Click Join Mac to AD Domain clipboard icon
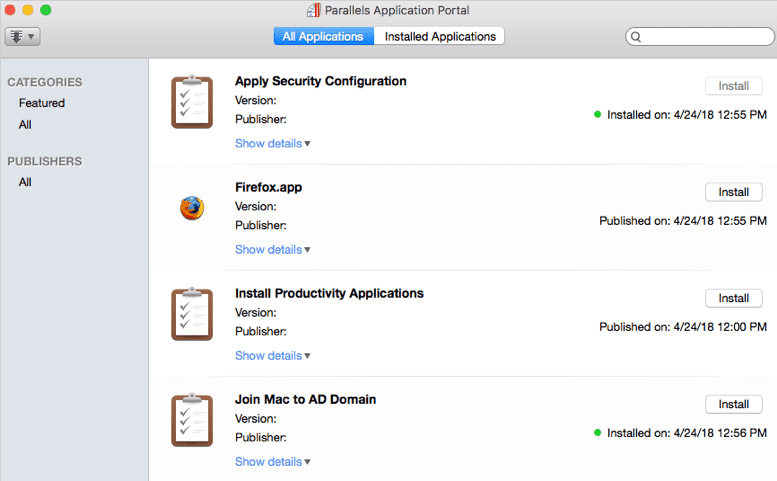The height and width of the screenshot is (481, 777). click(192, 420)
